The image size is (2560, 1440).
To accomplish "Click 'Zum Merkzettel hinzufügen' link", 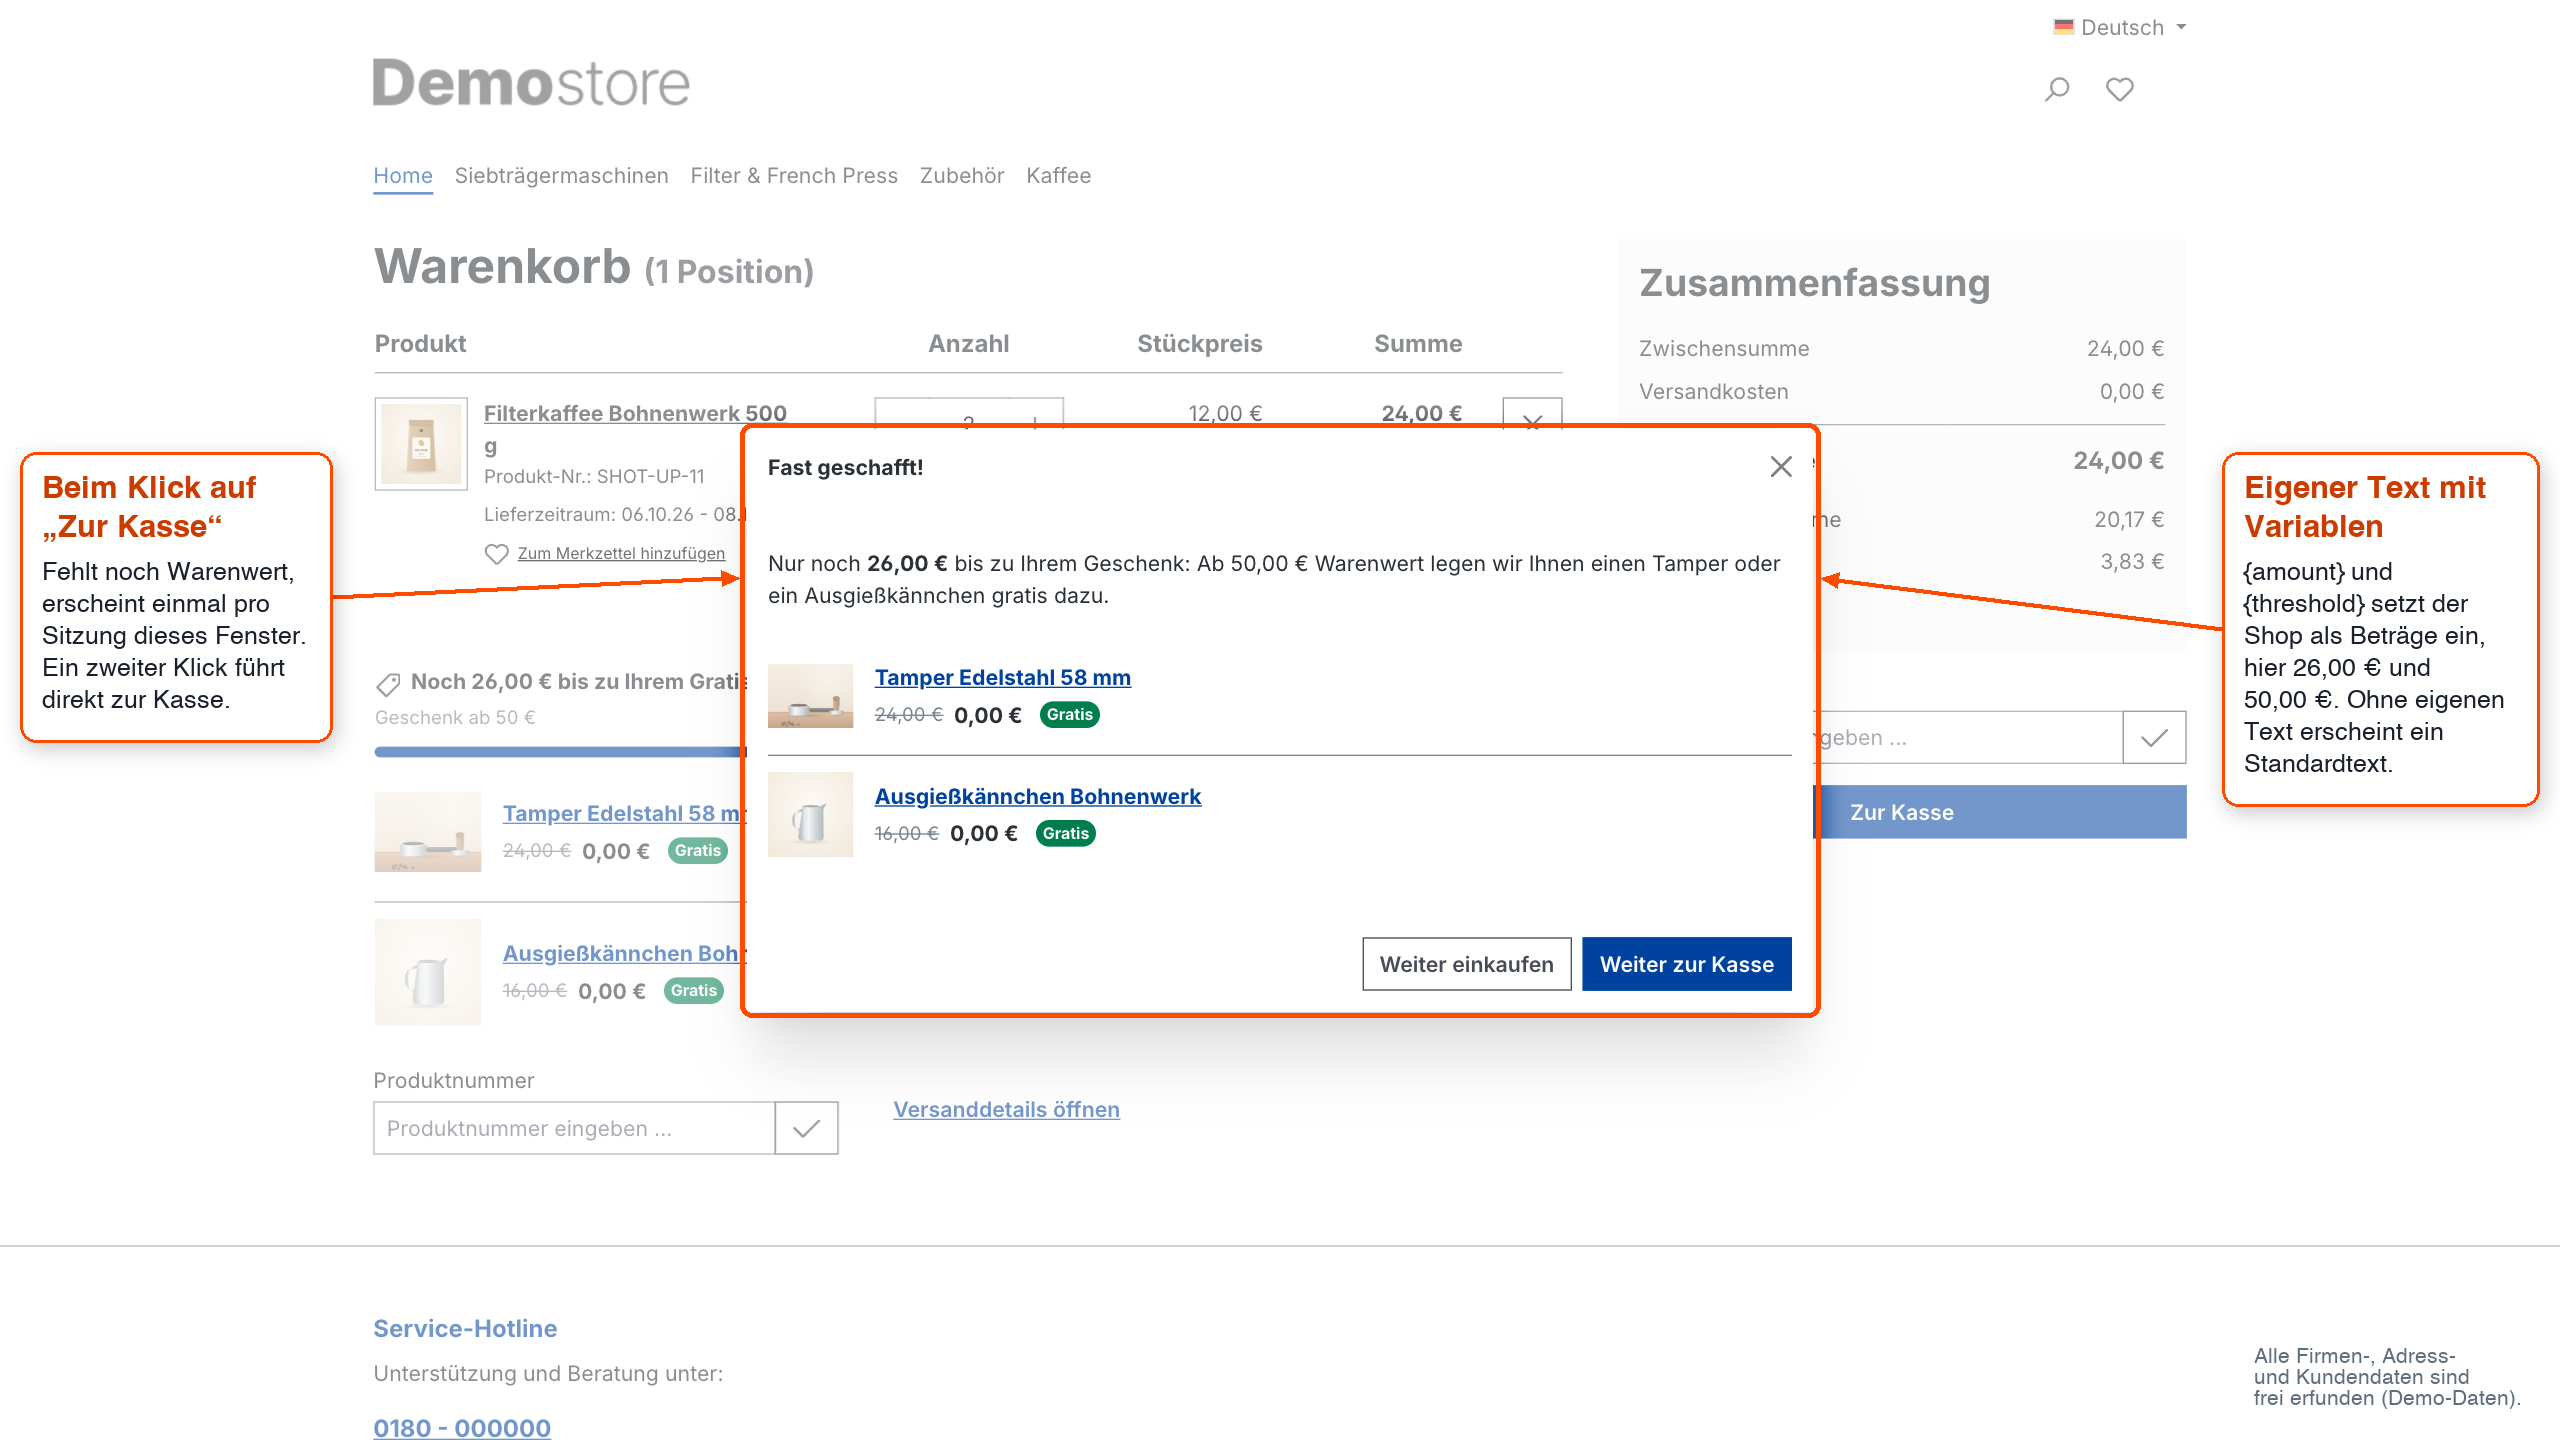I will 621,554.
